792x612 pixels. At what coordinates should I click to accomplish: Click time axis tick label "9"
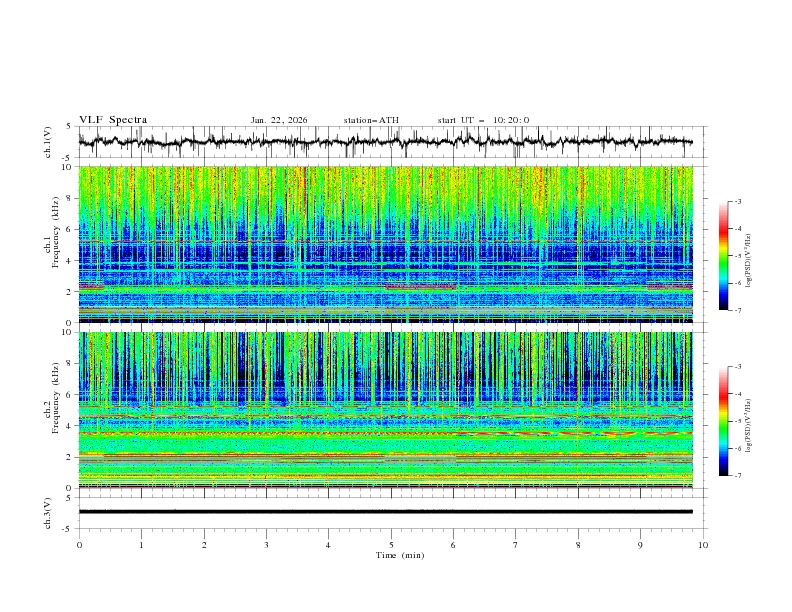pos(640,545)
